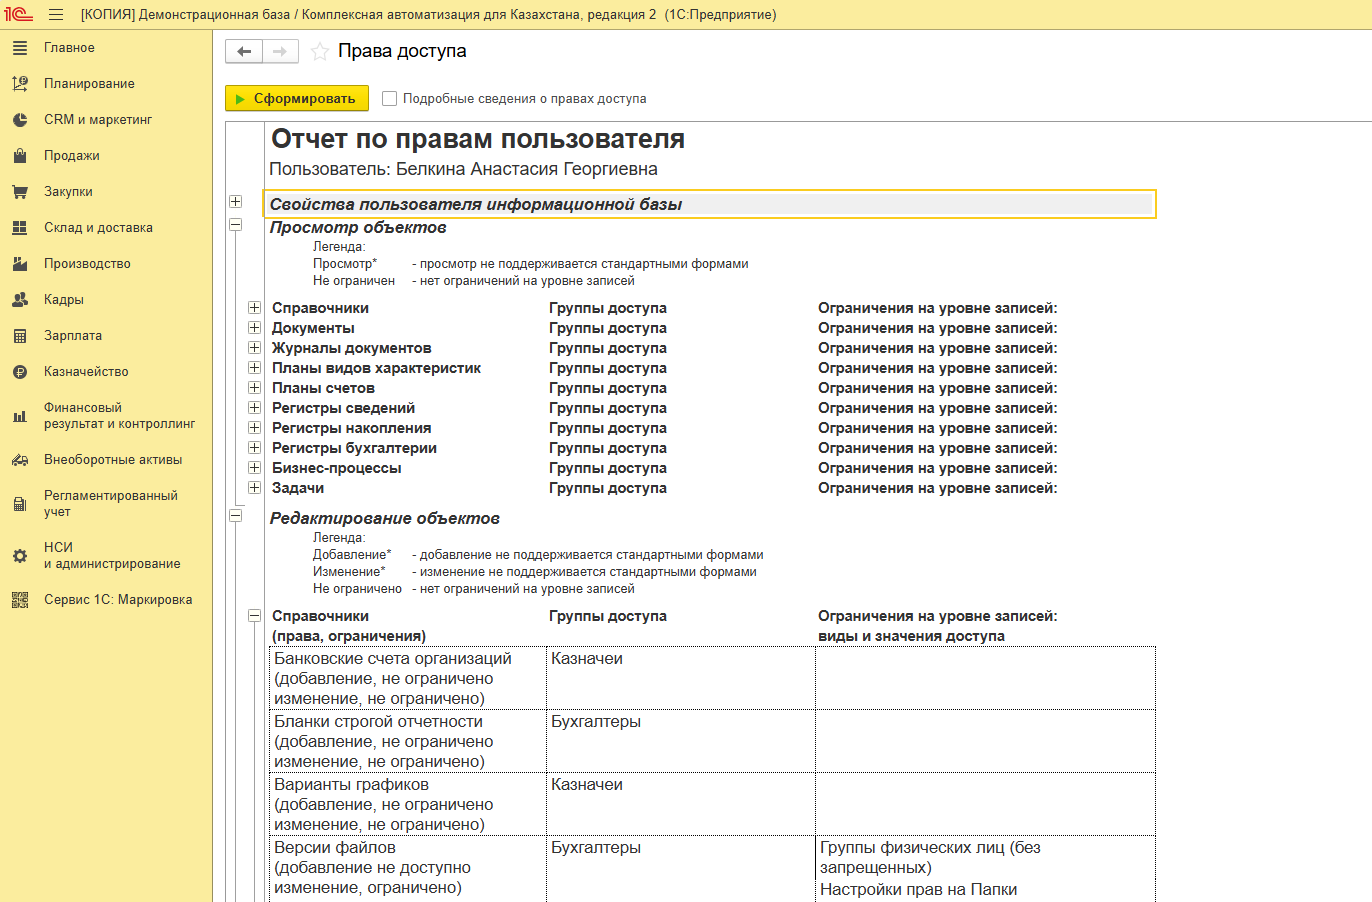Expand Свойства пользователя информационной базы section
The width and height of the screenshot is (1372, 902).
[x=236, y=202]
